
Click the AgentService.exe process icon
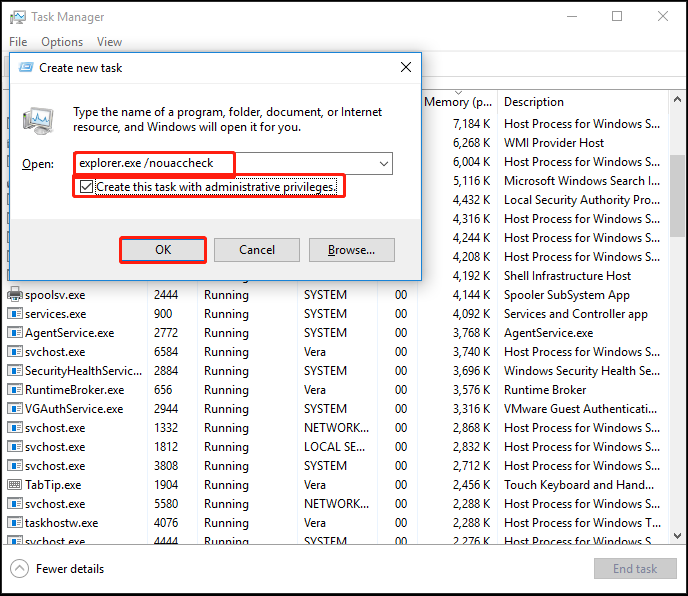pyautogui.click(x=14, y=333)
